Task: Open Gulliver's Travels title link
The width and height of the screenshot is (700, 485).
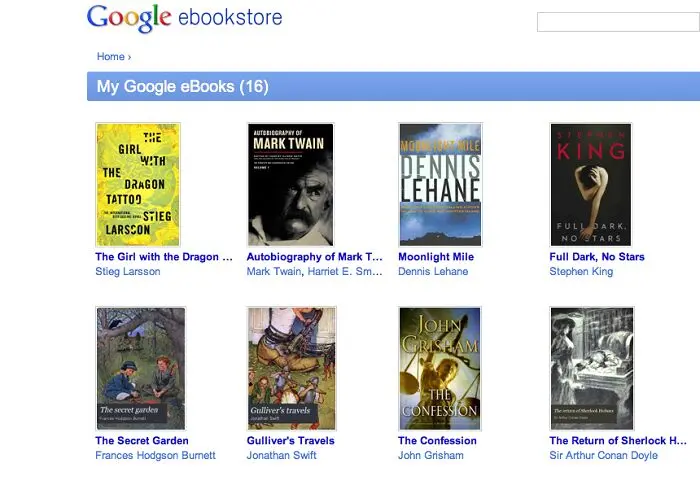Action: 291,441
